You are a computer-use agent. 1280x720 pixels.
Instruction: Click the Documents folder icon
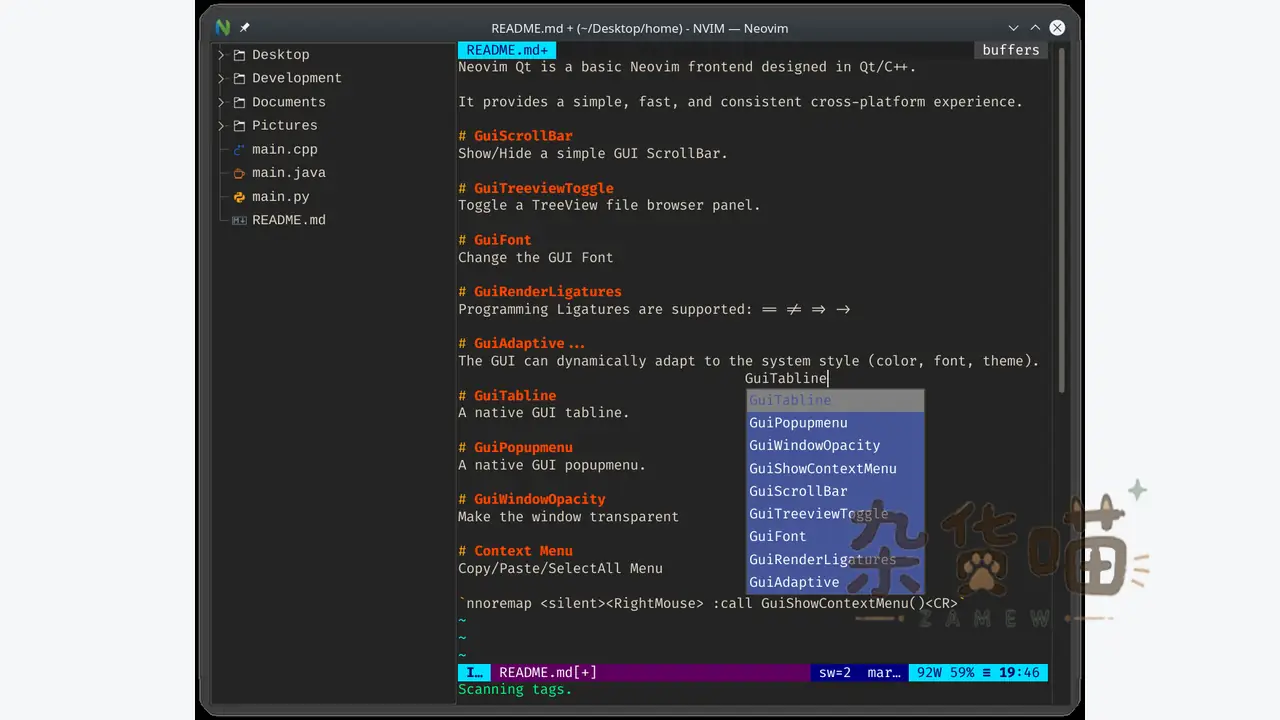click(239, 102)
